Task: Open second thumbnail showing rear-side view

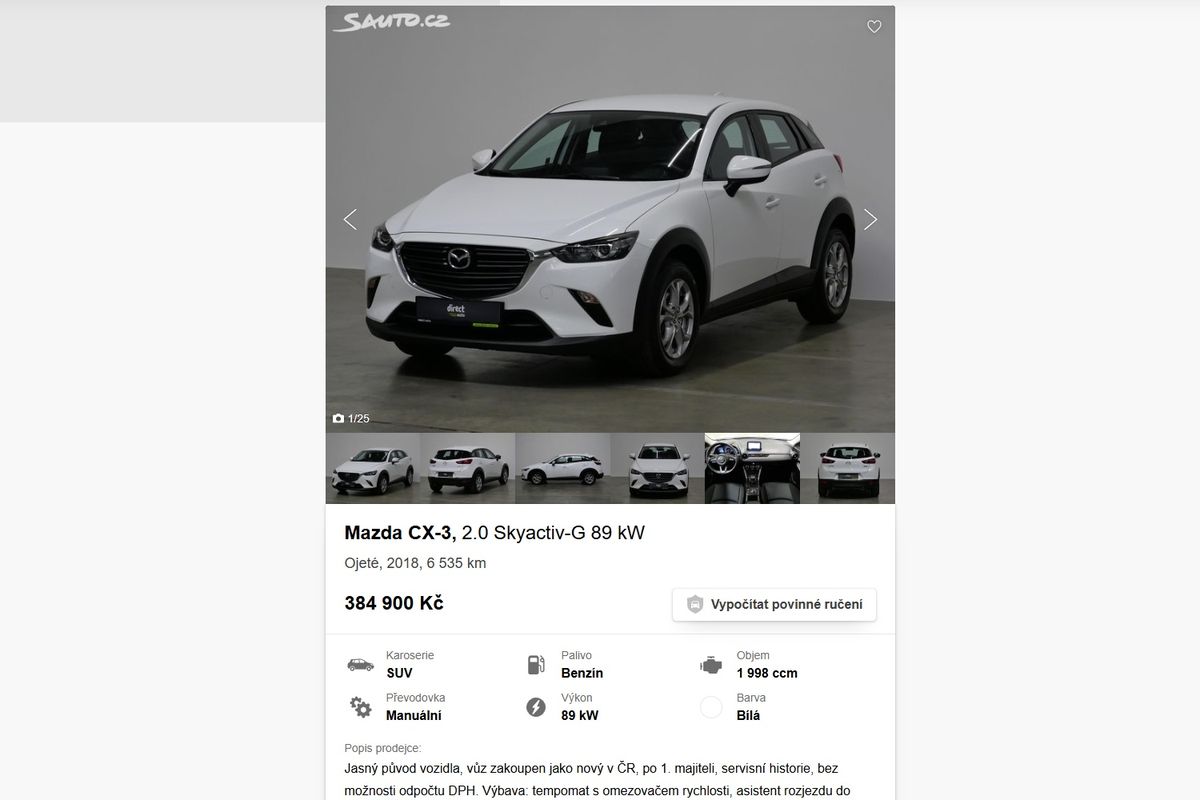Action: [468, 468]
